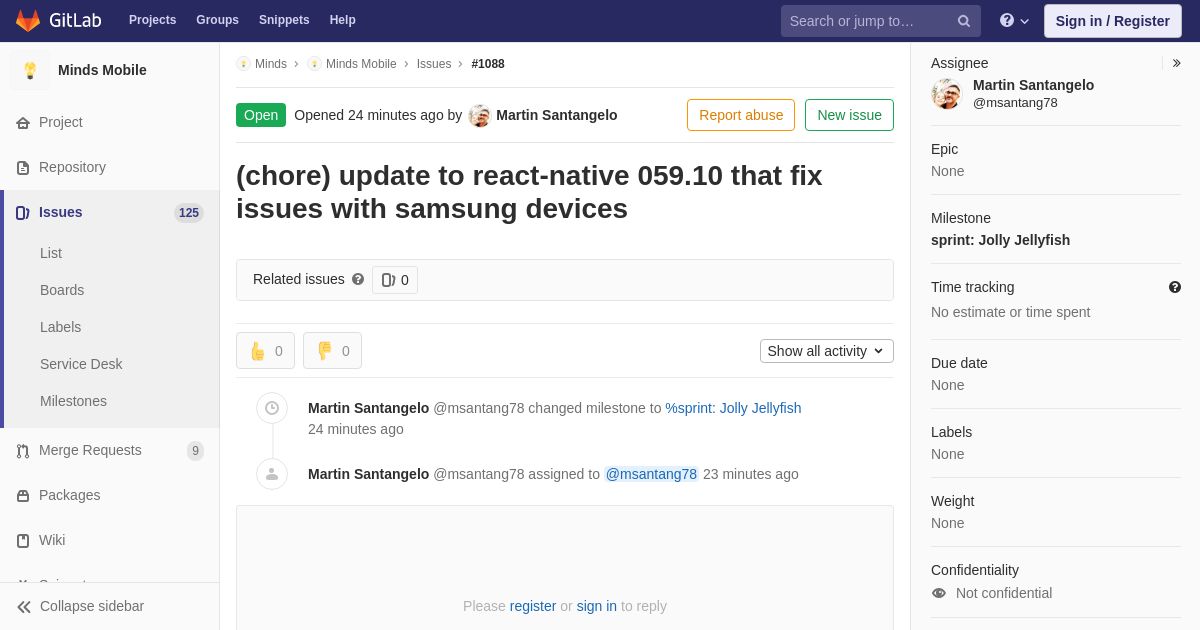This screenshot has height=630, width=1200.
Task: Click the Related issues help icon
Action: click(x=358, y=280)
